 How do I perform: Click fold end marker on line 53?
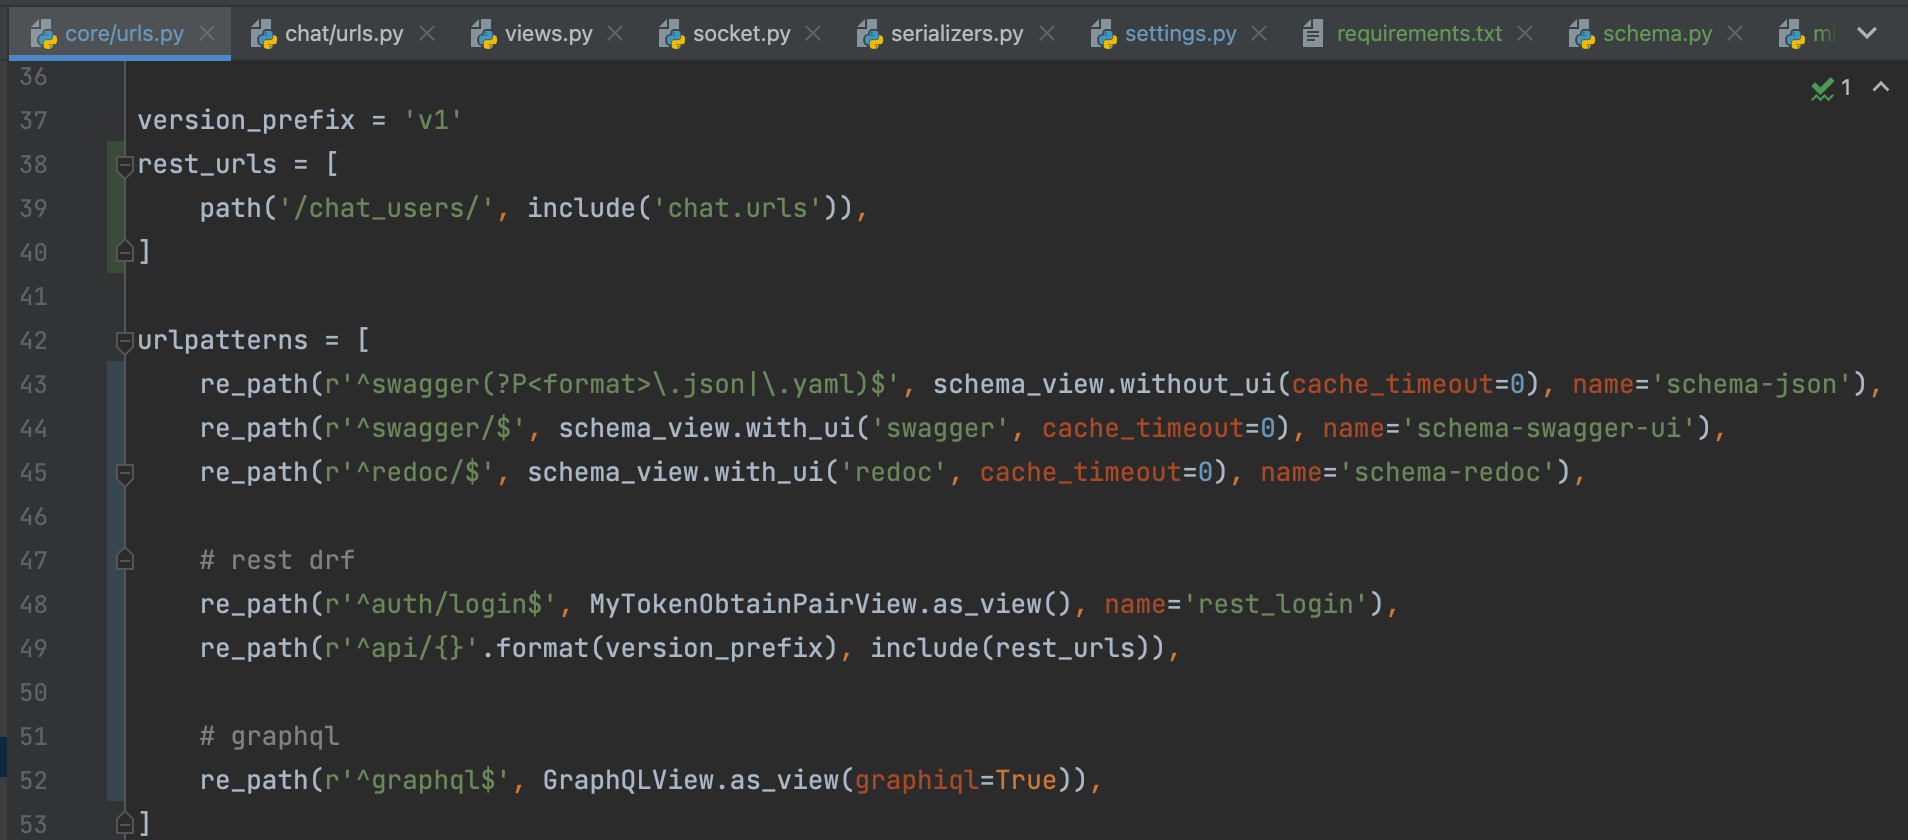click(125, 823)
